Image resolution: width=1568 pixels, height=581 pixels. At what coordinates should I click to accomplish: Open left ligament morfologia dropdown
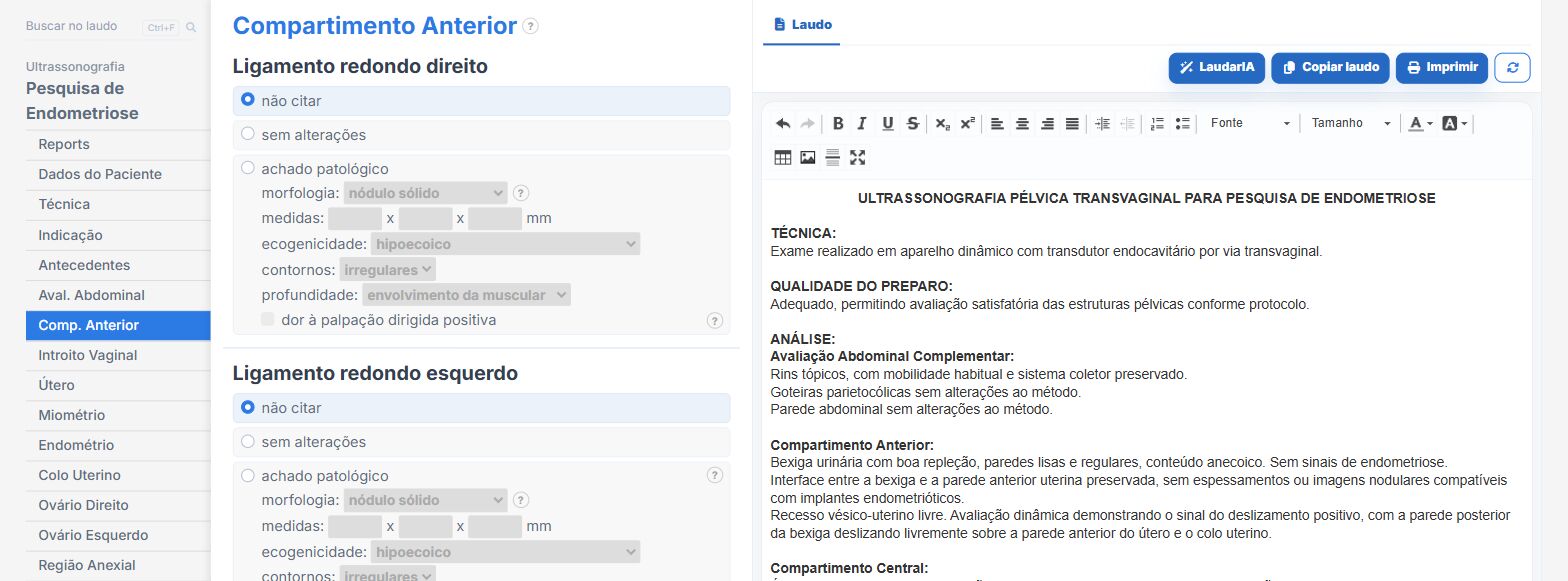point(425,500)
